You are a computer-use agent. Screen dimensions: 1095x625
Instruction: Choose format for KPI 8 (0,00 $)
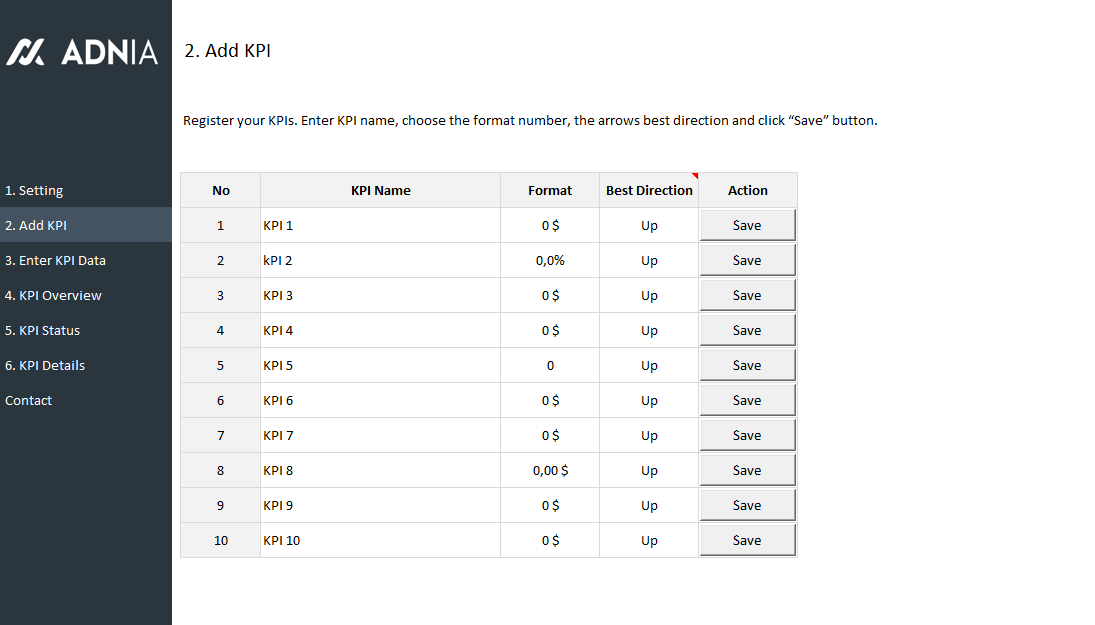(x=550, y=470)
